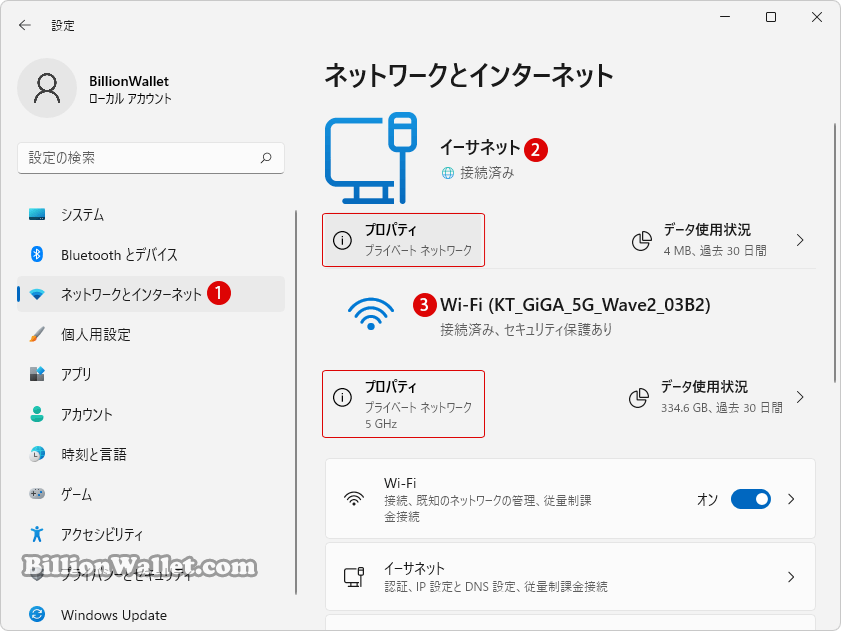Click the 設定の検索 search field
This screenshot has width=841, height=631.
151,158
